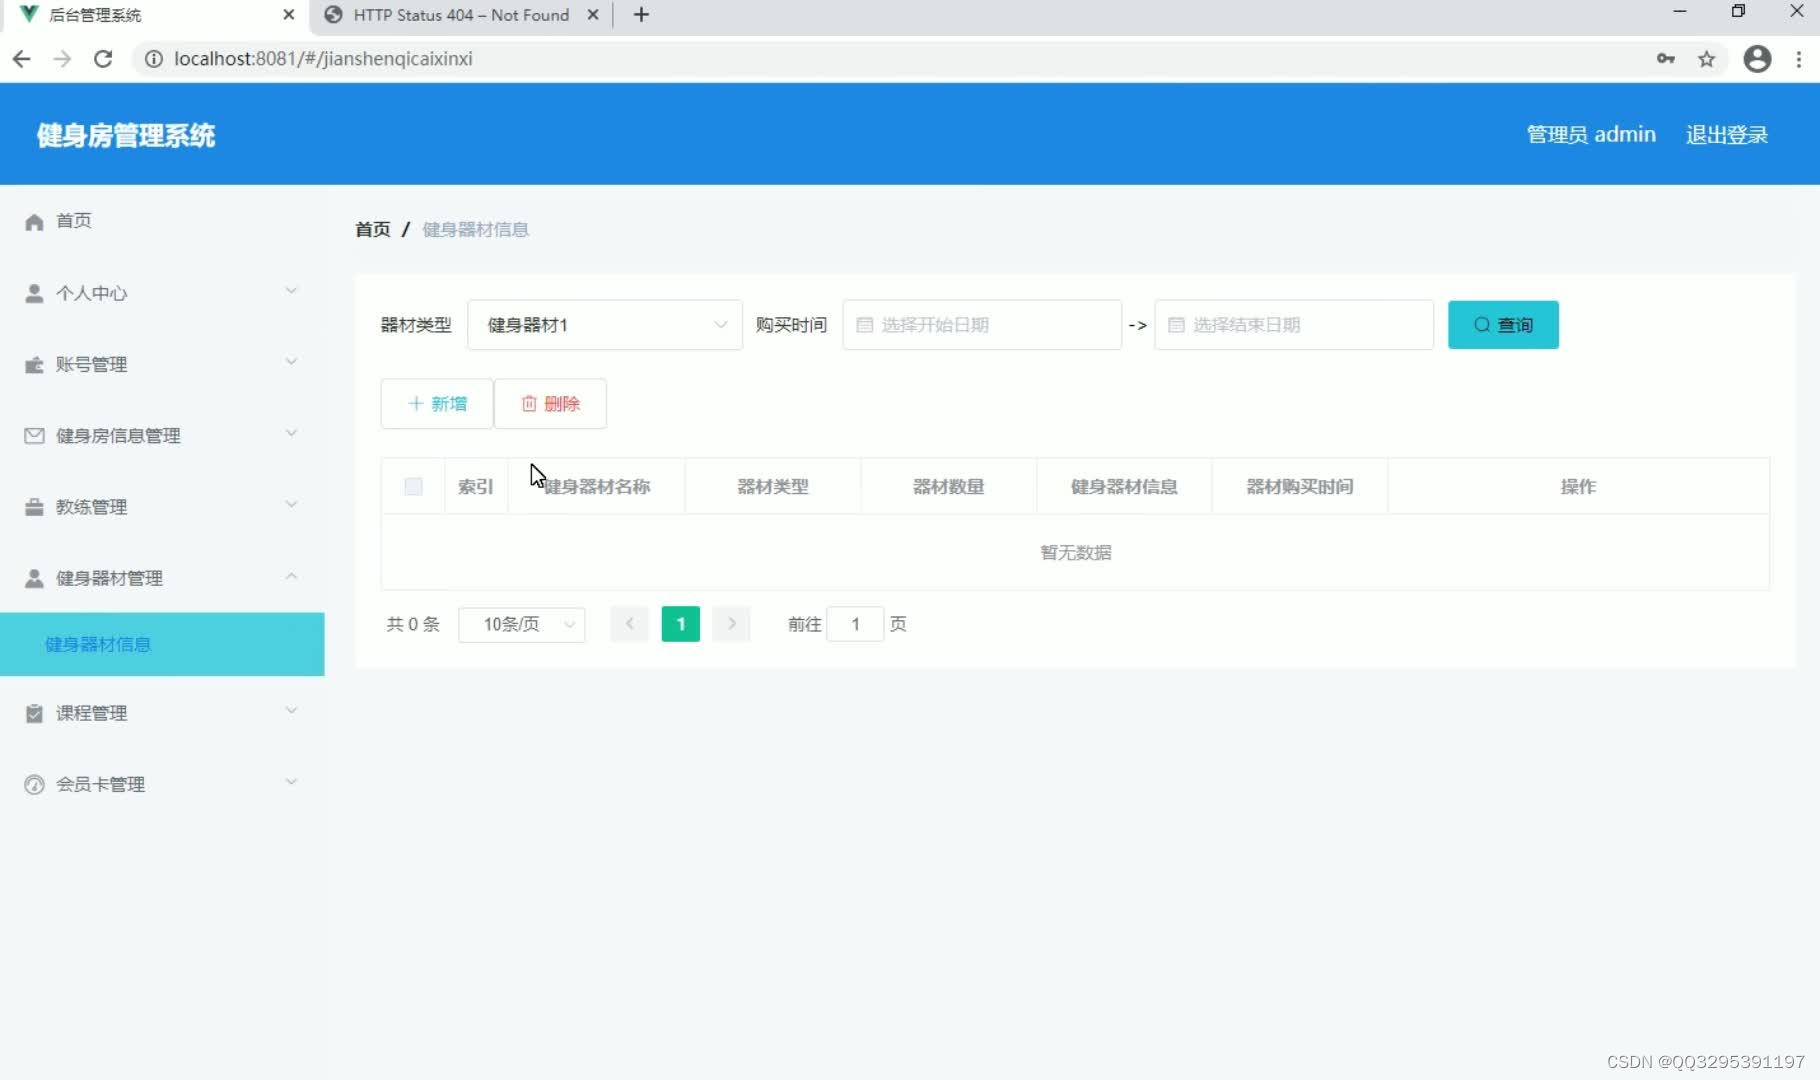Click the 退出登录 logout link
Image resolution: width=1820 pixels, height=1080 pixels.
(1727, 135)
